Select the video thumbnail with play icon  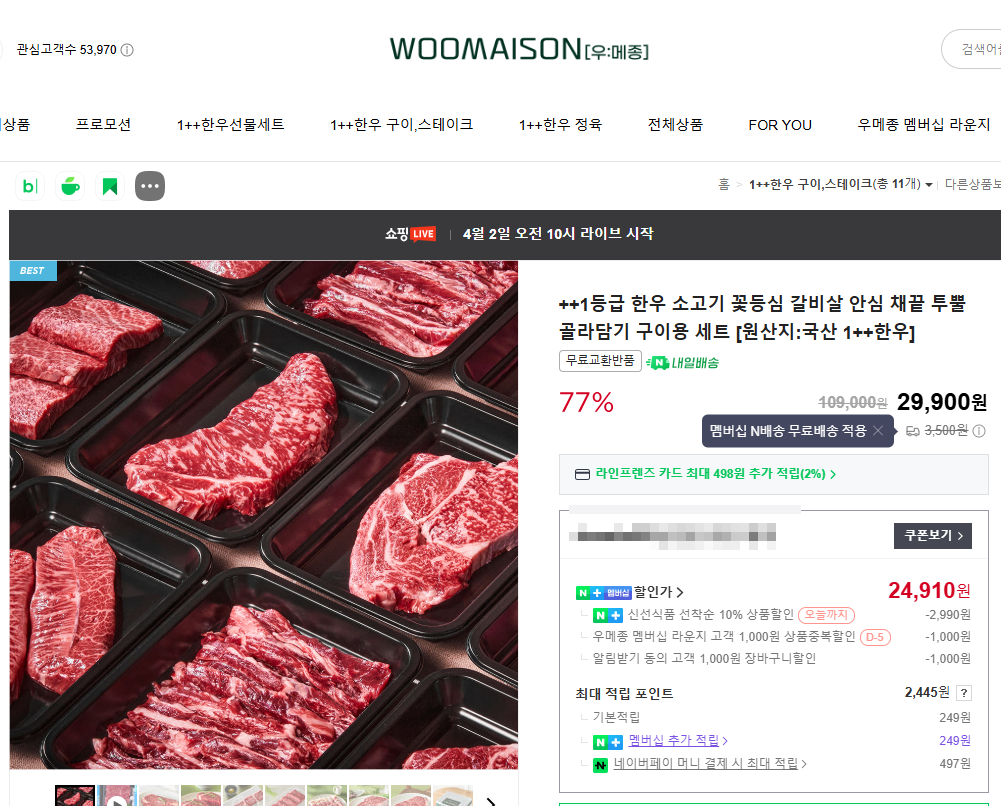[117, 796]
